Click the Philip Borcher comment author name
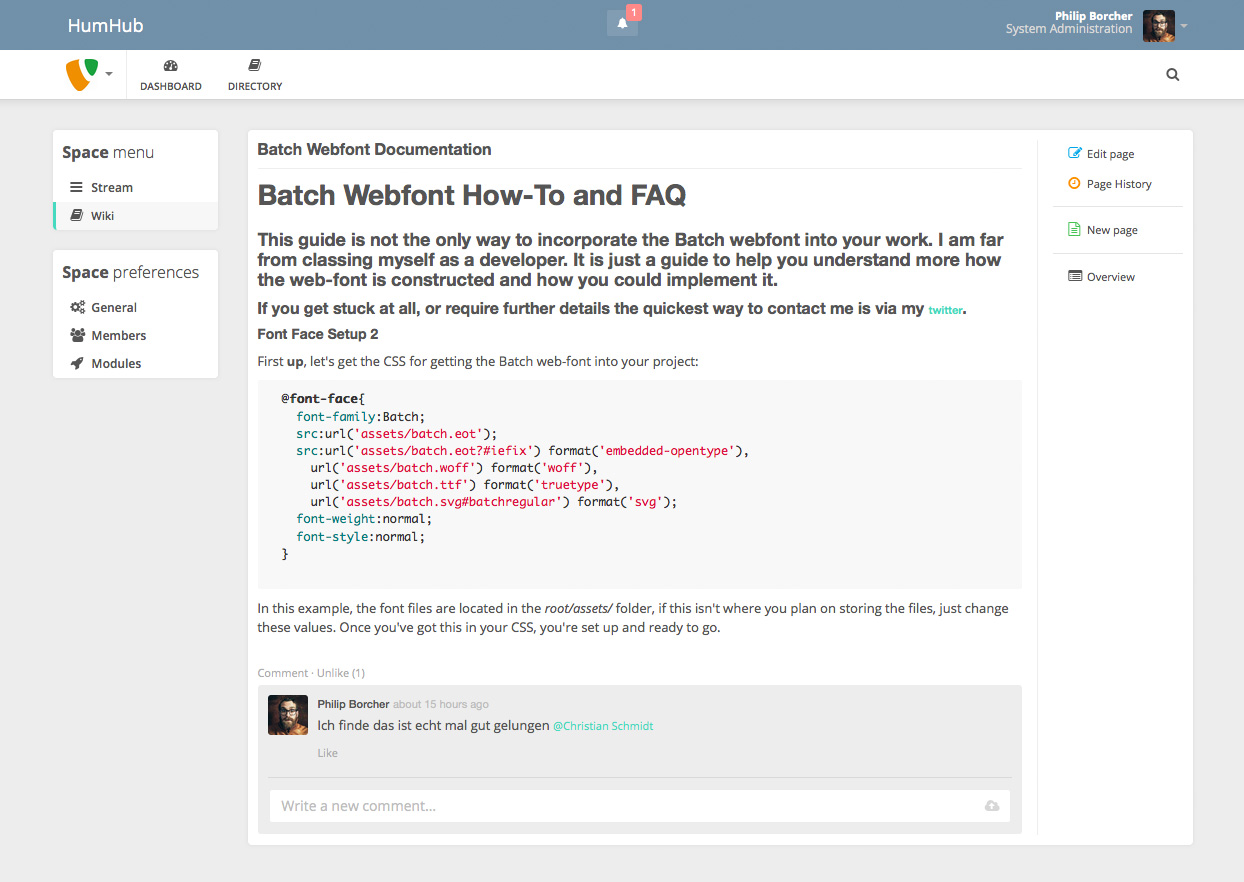Image resolution: width=1244 pixels, height=882 pixels. coord(353,704)
